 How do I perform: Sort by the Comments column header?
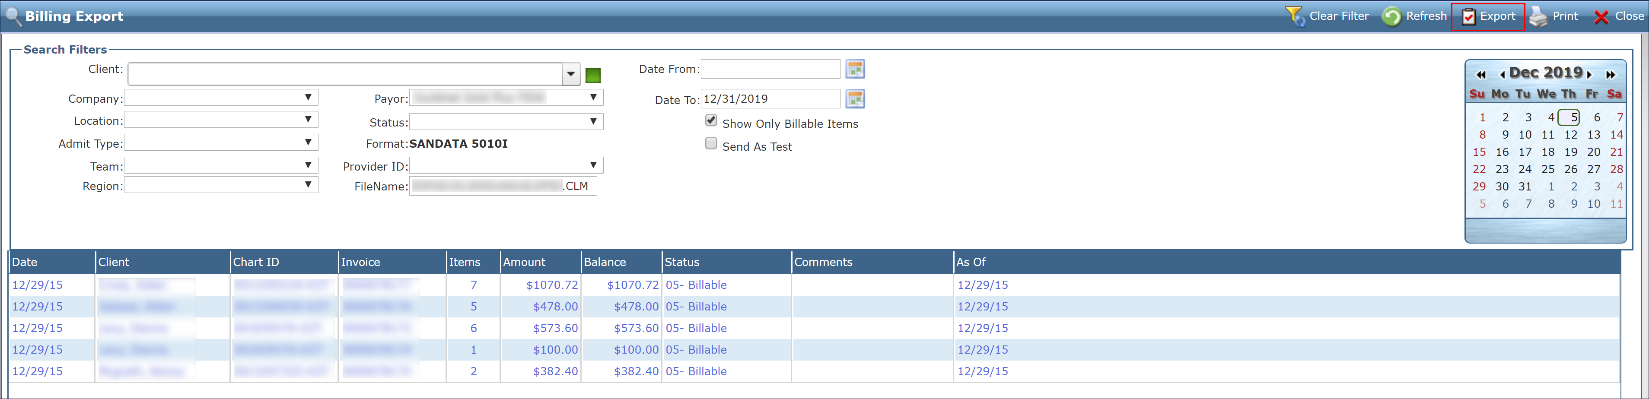[873, 262]
